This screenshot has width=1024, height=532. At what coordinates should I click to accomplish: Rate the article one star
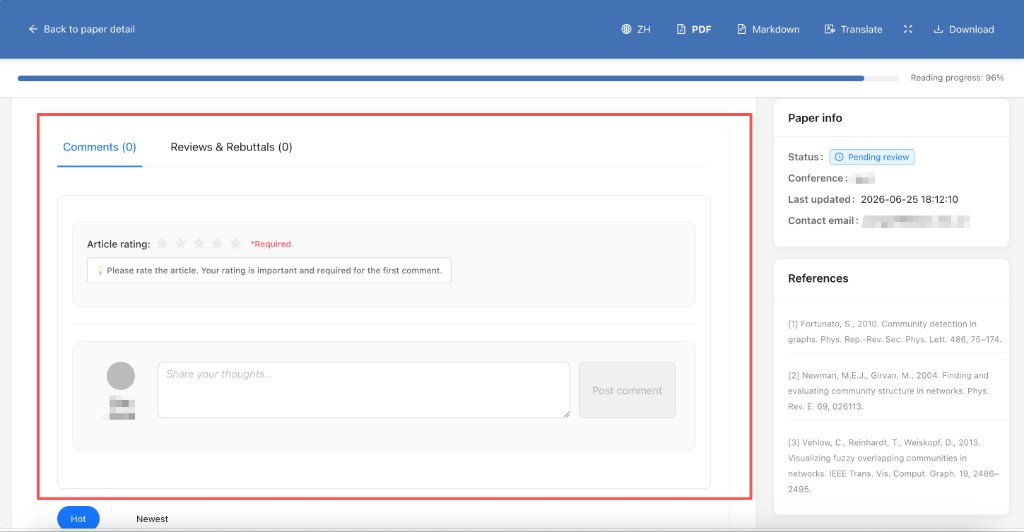(162, 243)
